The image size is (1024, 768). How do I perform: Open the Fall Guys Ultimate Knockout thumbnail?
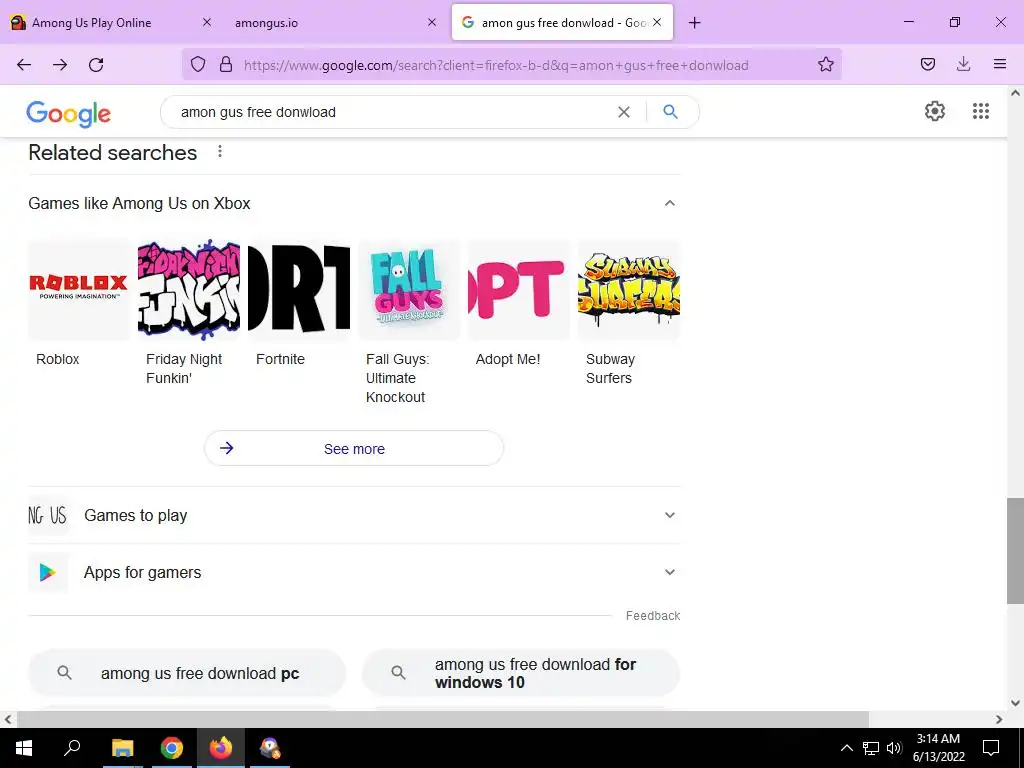[x=409, y=289]
